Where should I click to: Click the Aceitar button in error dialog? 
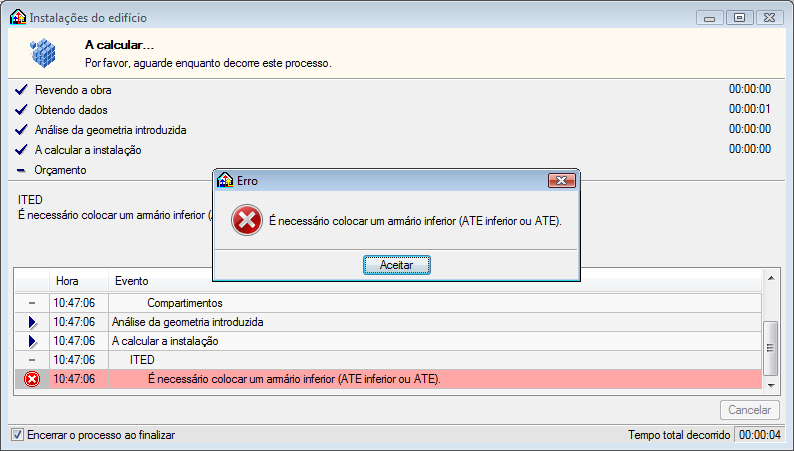point(396,265)
